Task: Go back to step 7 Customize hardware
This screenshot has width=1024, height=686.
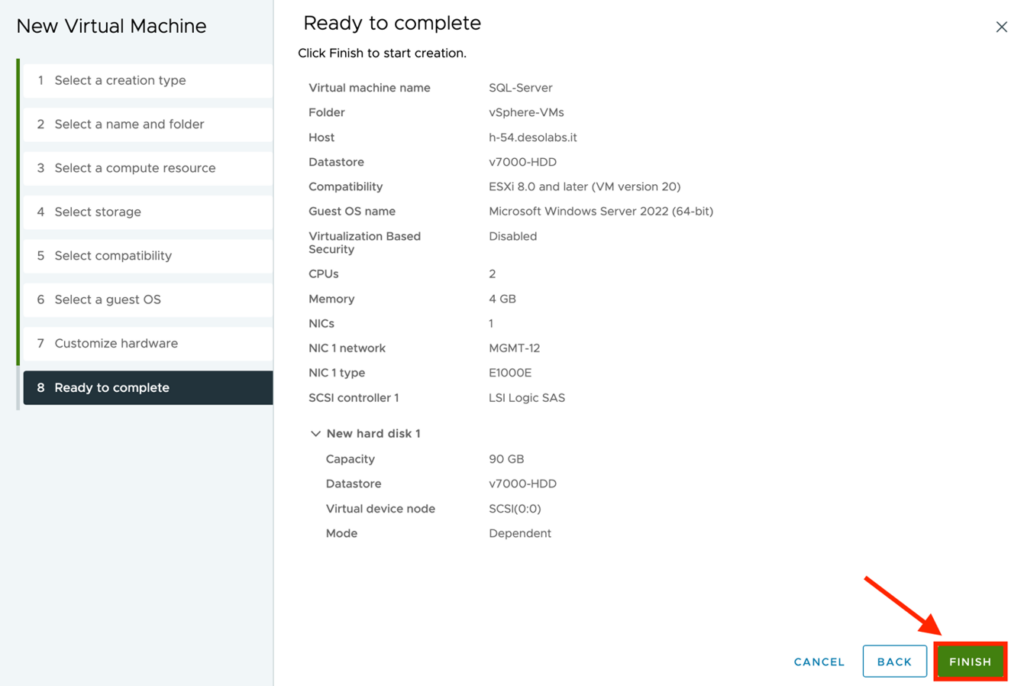Action: tap(116, 343)
